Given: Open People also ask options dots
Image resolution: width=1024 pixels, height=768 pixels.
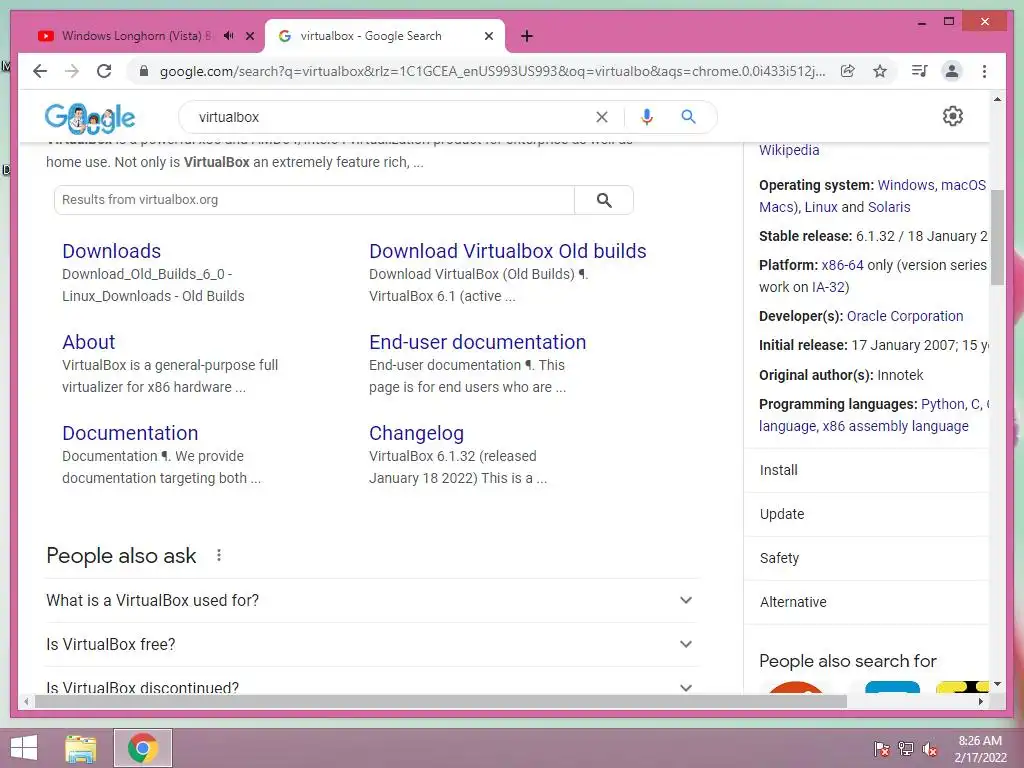Looking at the screenshot, I should 219,555.
